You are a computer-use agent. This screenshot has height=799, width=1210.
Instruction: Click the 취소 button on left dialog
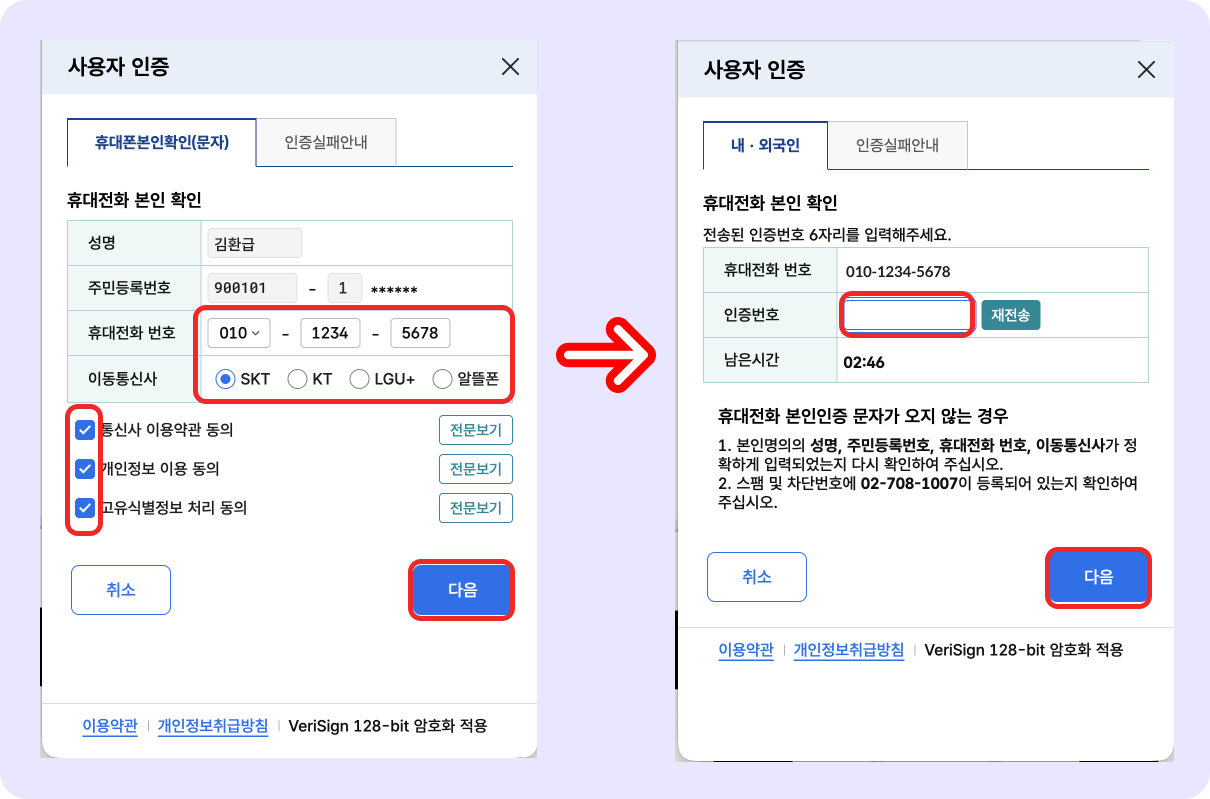(120, 589)
